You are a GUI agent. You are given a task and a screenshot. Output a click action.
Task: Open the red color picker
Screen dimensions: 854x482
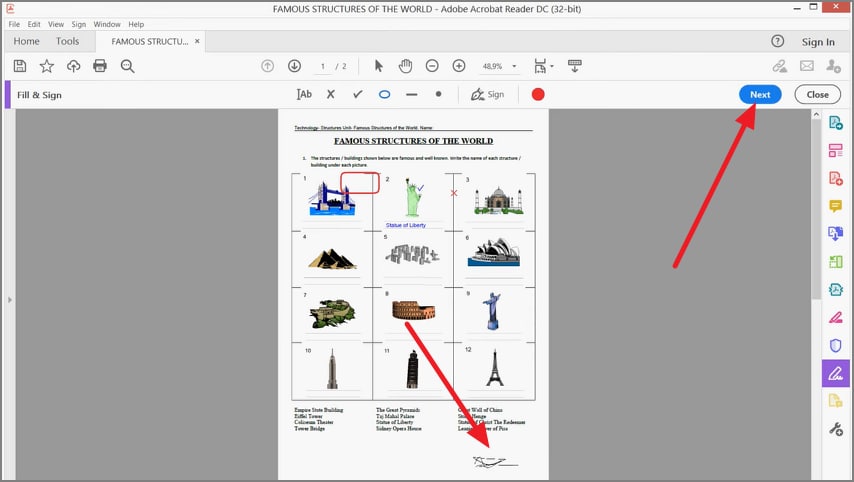click(x=538, y=94)
